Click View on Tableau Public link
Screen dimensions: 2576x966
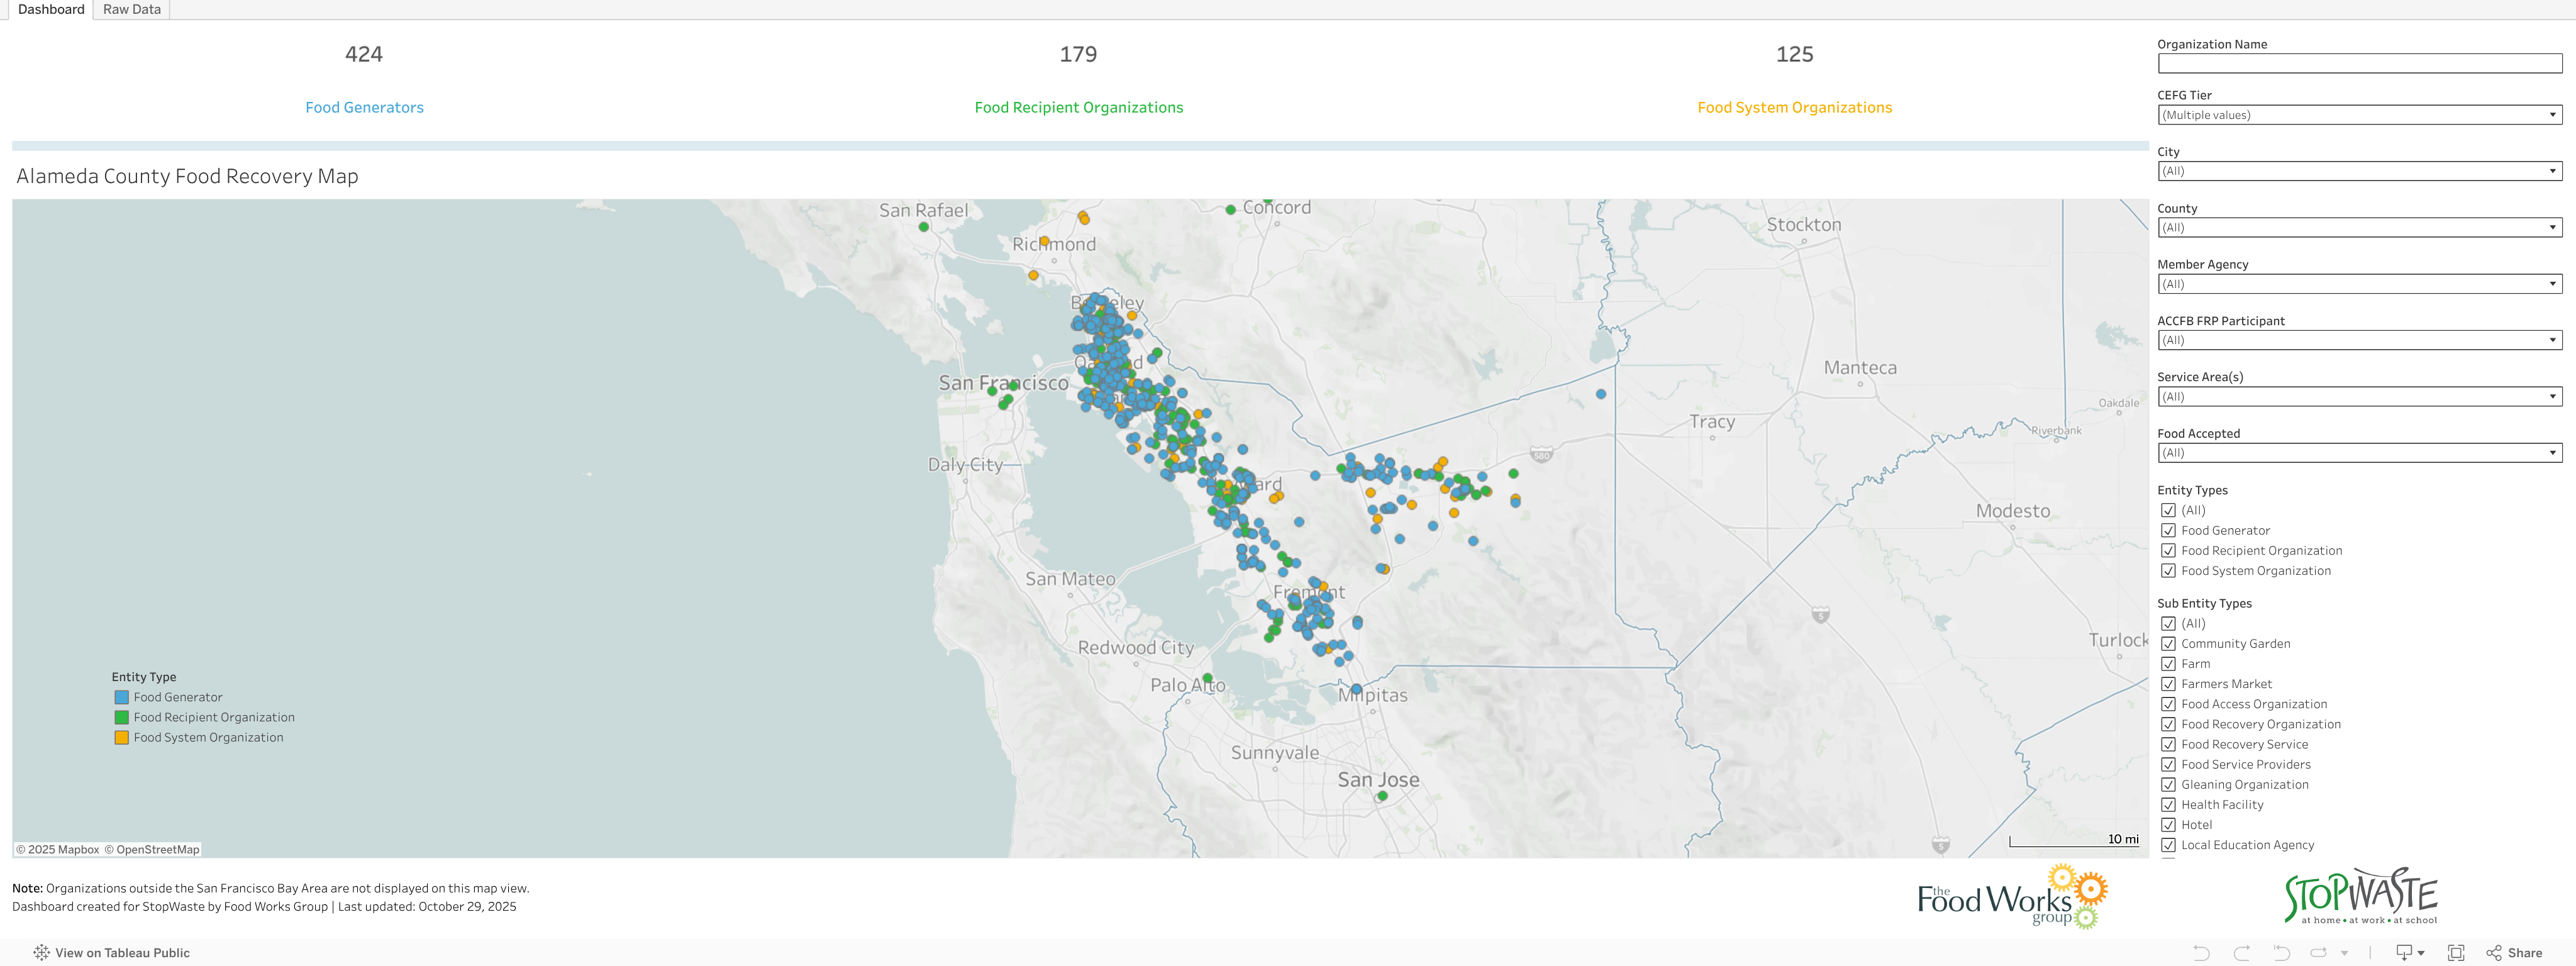coord(122,953)
